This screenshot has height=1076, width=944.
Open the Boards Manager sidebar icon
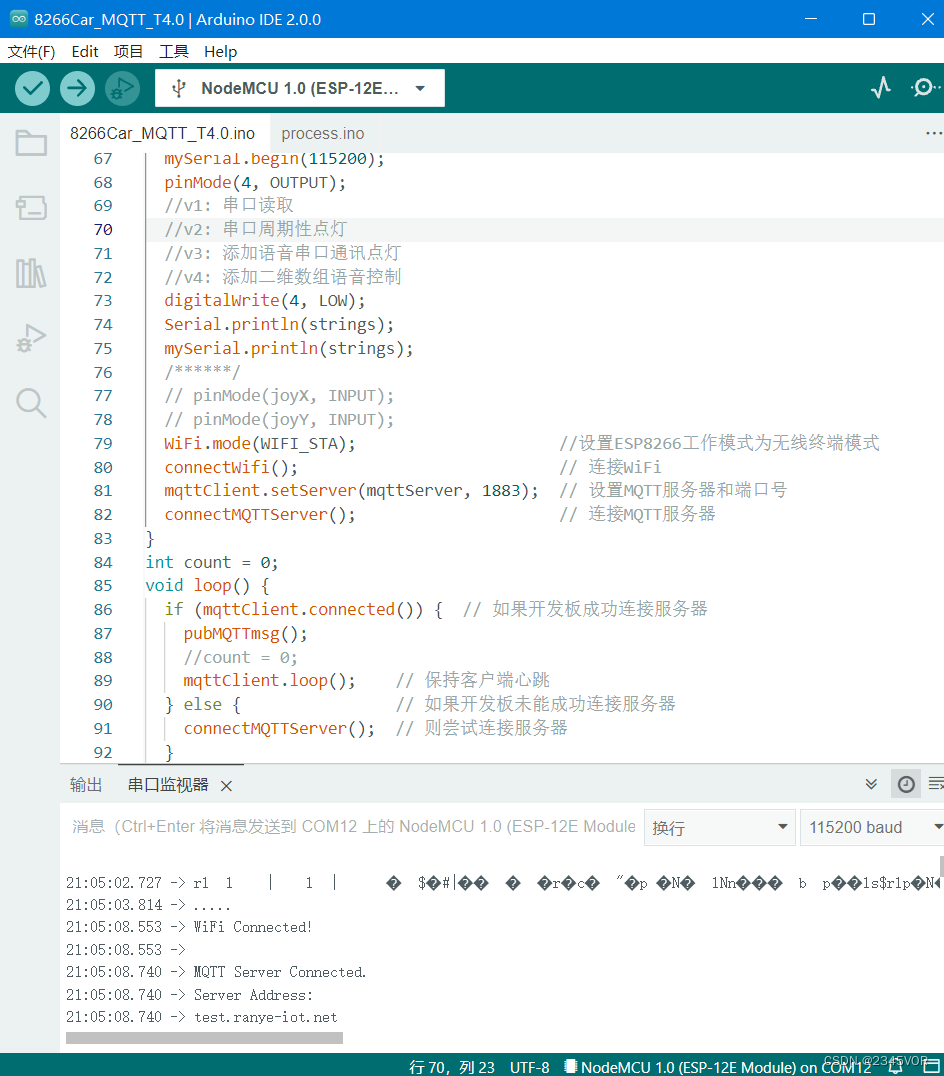tap(31, 208)
